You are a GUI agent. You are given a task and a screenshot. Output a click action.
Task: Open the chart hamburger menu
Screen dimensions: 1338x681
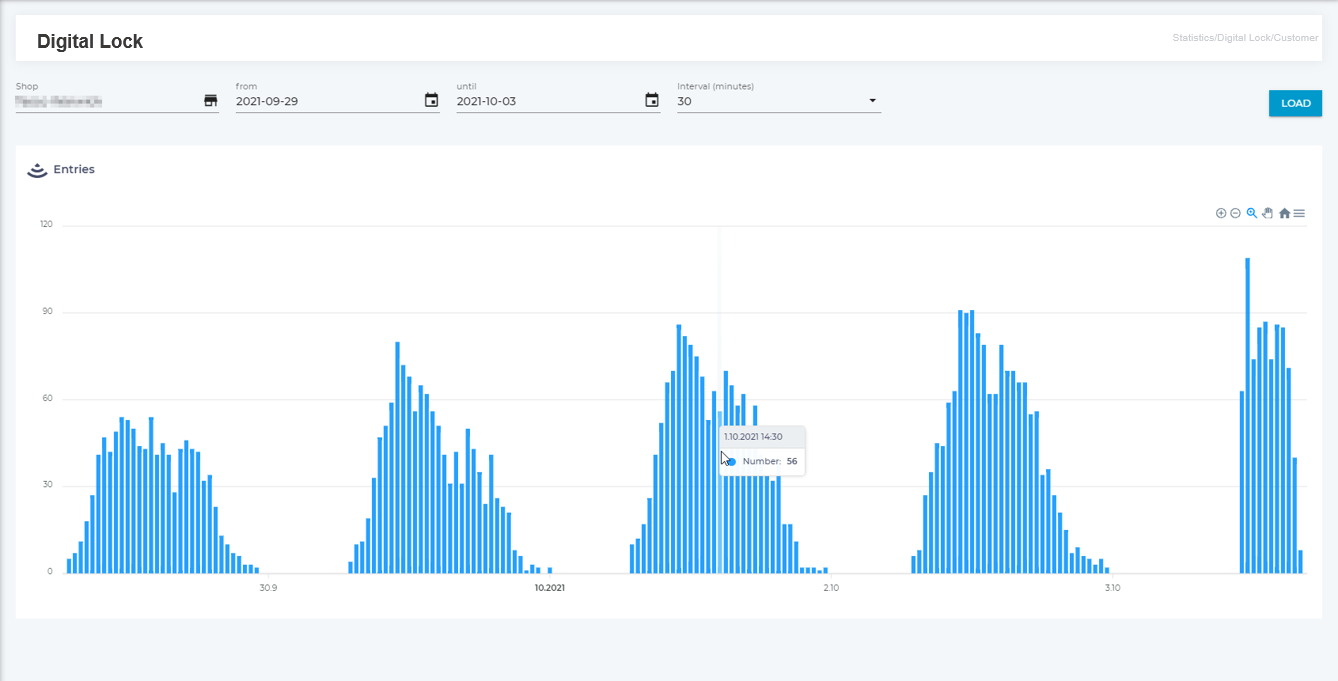point(1299,213)
